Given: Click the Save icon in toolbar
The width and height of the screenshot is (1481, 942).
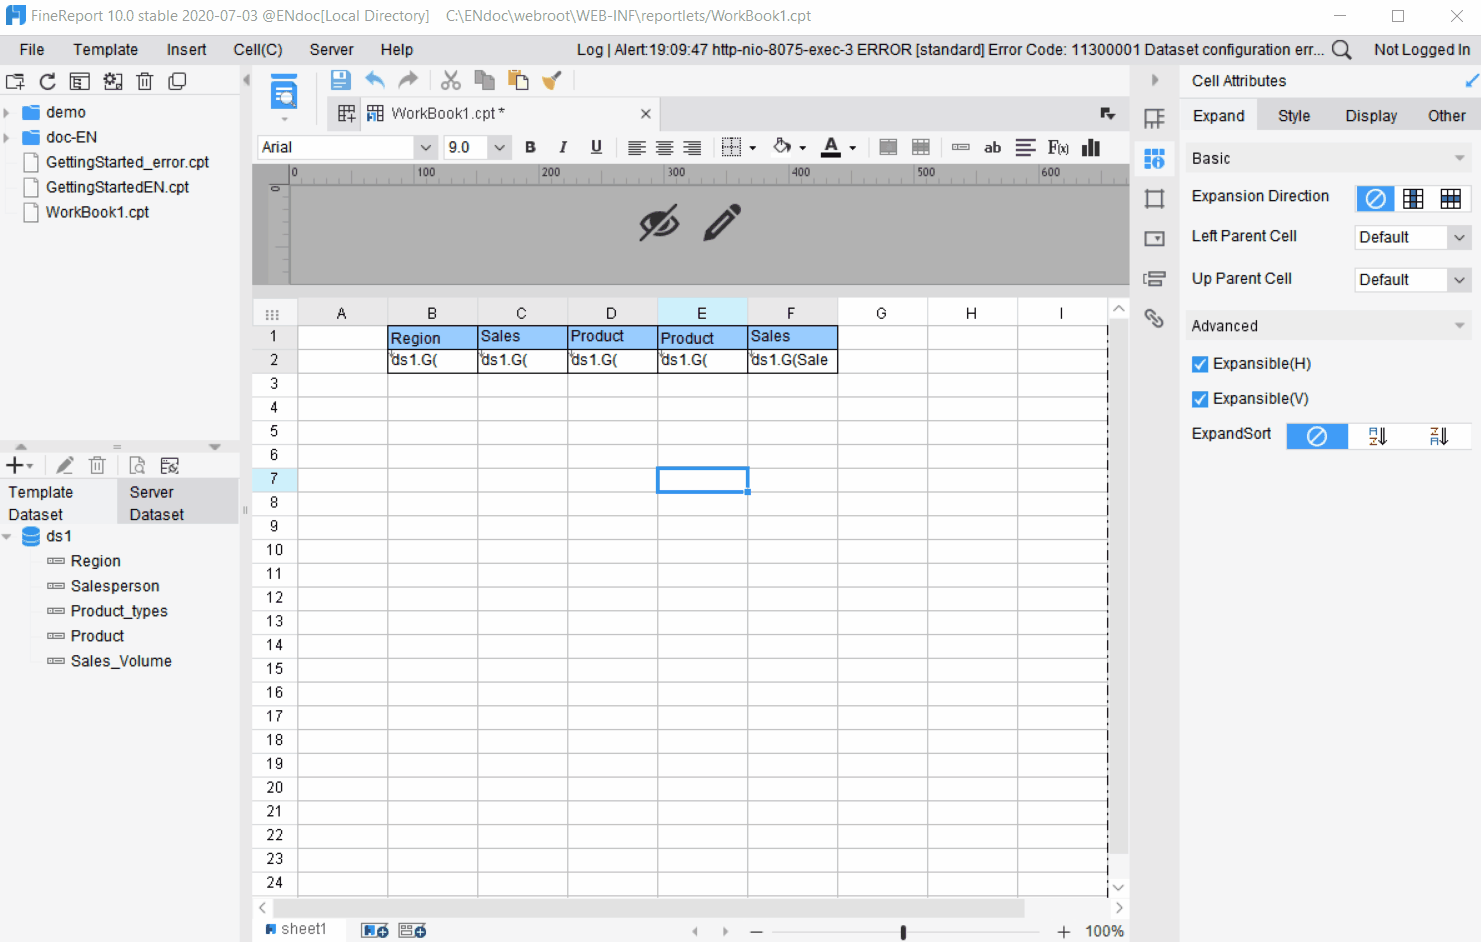Looking at the screenshot, I should [340, 80].
